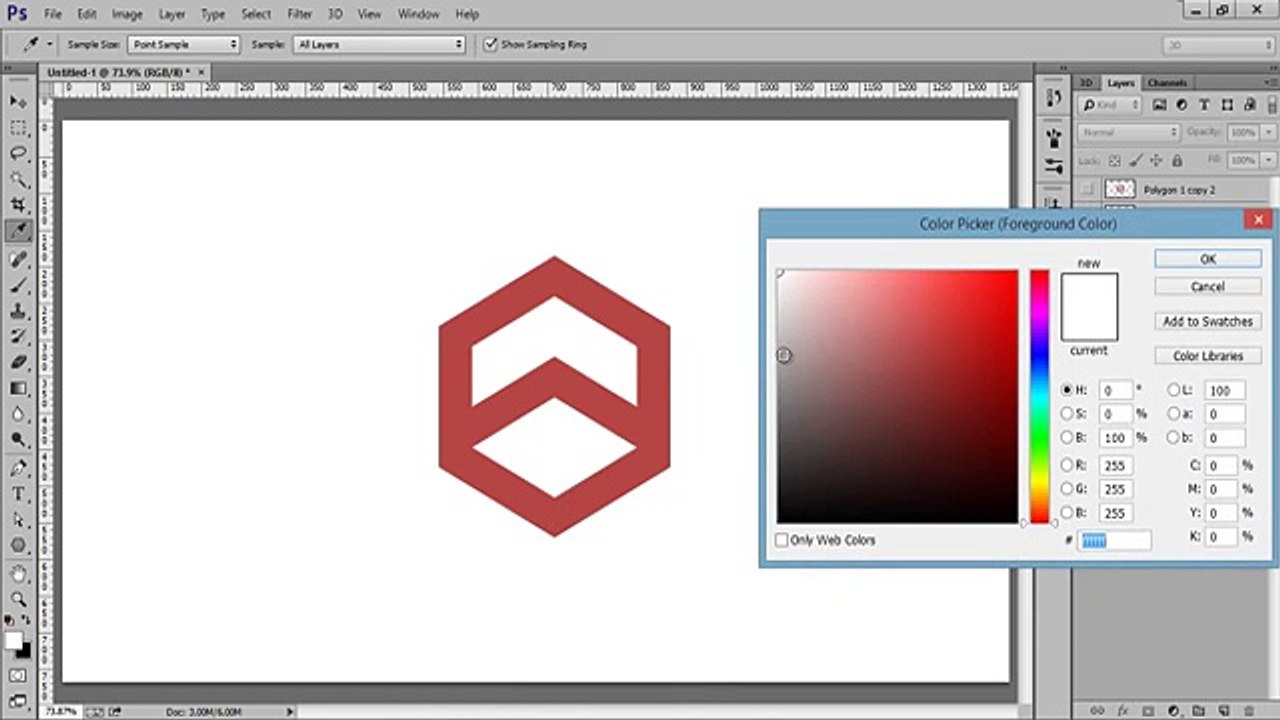Open the layer Kind filter dropdown
The width and height of the screenshot is (1280, 720).
tap(1110, 105)
